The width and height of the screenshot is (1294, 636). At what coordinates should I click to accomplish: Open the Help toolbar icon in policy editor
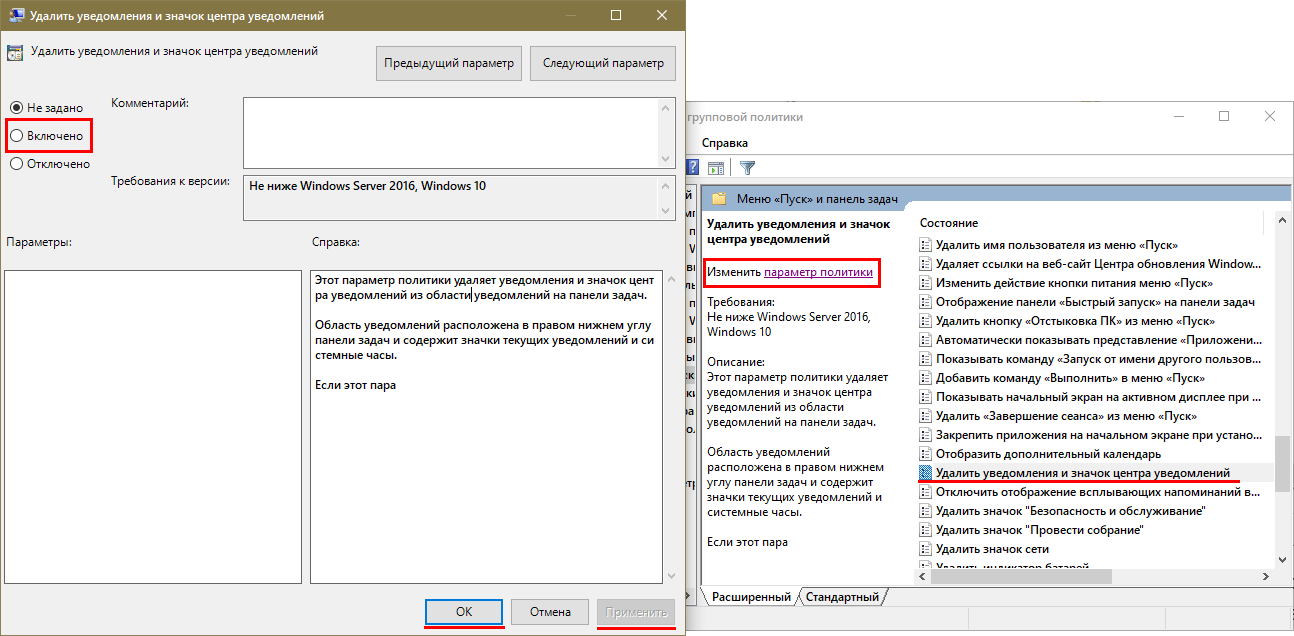tap(692, 167)
